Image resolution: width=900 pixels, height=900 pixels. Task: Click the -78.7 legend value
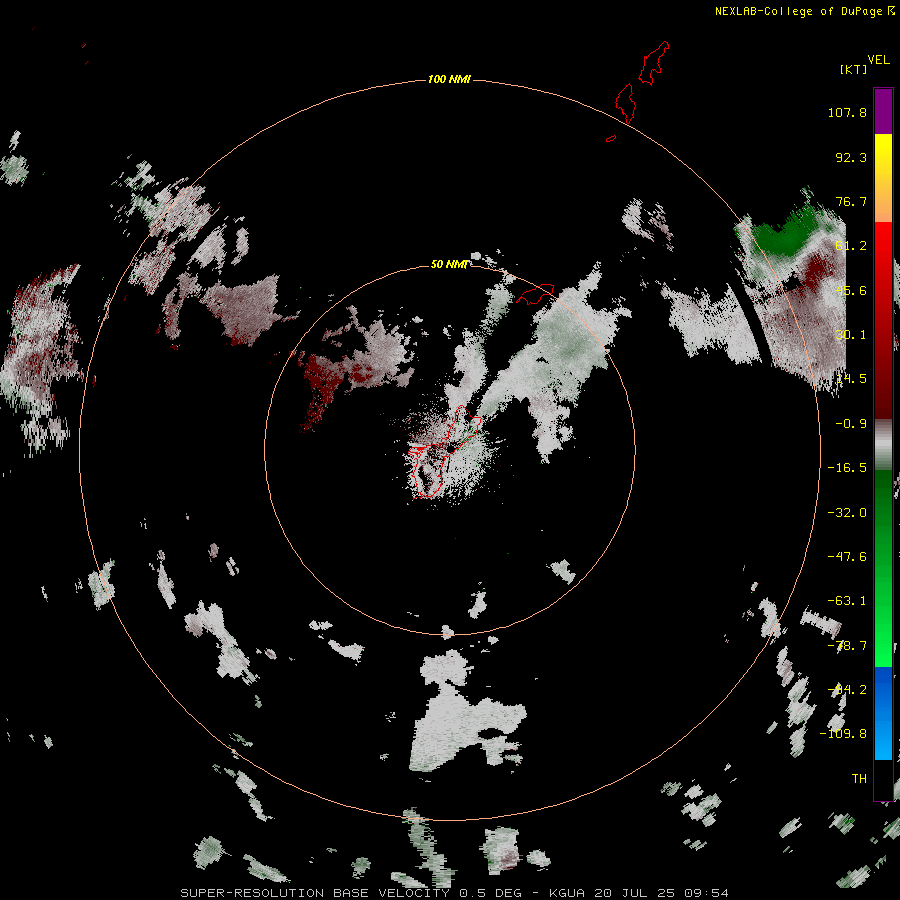(847, 646)
